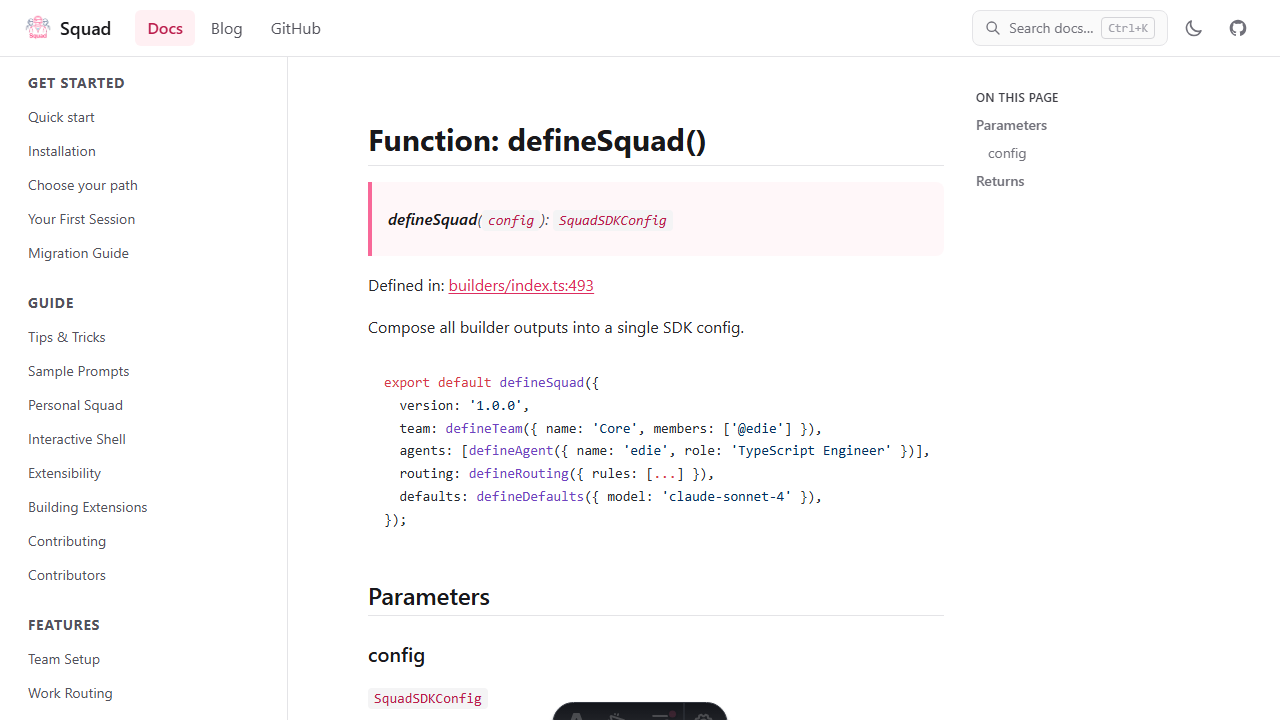Open Contributors page
The height and width of the screenshot is (720, 1280).
(67, 575)
